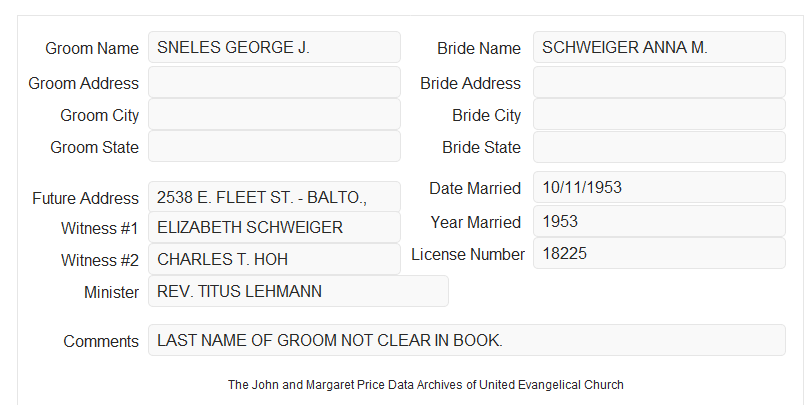805x405 pixels.
Task: Focus the empty Bride Address field
Action: 659,82
